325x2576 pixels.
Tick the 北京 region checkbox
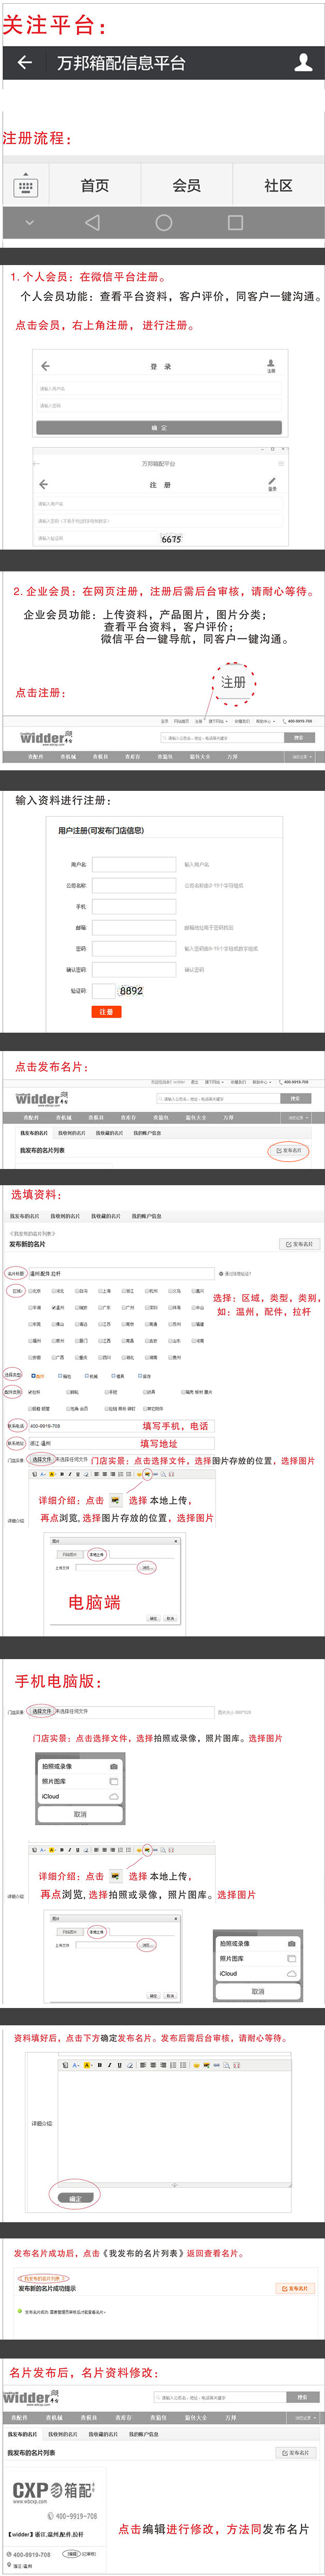[x=29, y=1291]
